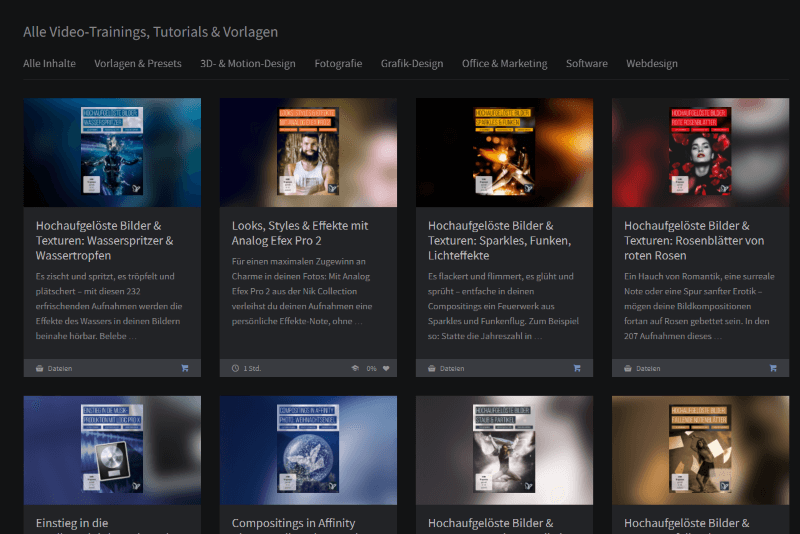The width and height of the screenshot is (800, 534).
Task: Click description starting 'Es flackert und flimmert'
Action: 504,306
